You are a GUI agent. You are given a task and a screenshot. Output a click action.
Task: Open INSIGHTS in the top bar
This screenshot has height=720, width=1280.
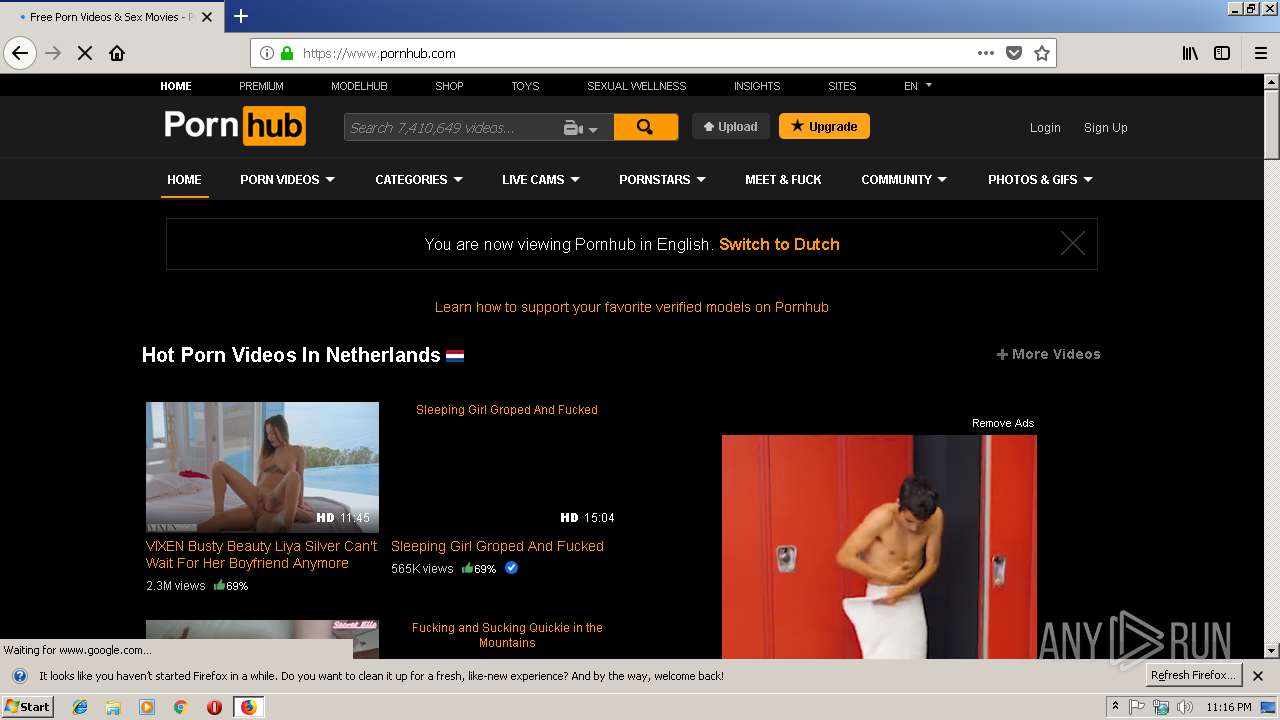point(757,86)
